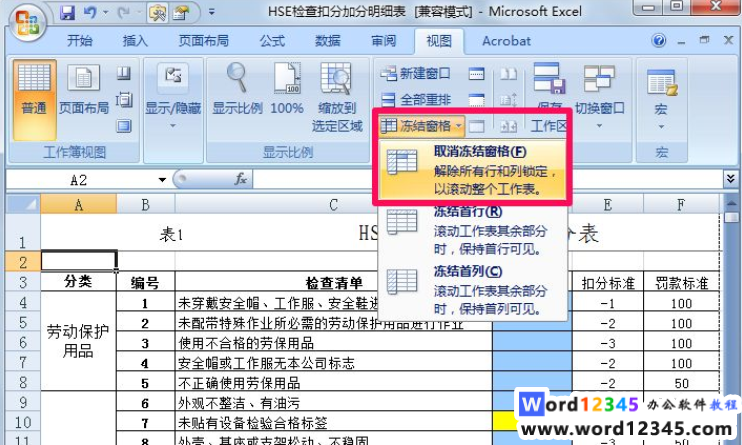Click the Name Box showing A2

[80, 180]
